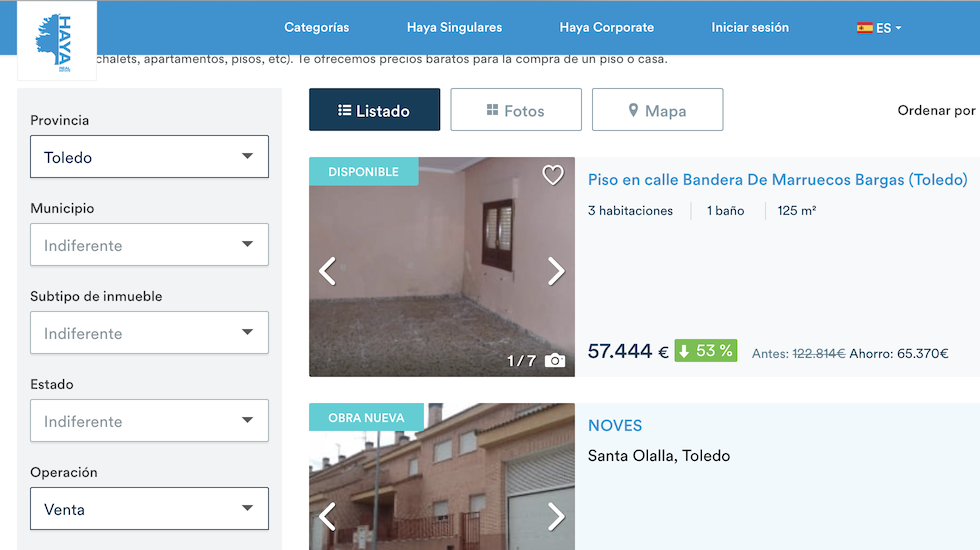Switch to Listado view

374,109
